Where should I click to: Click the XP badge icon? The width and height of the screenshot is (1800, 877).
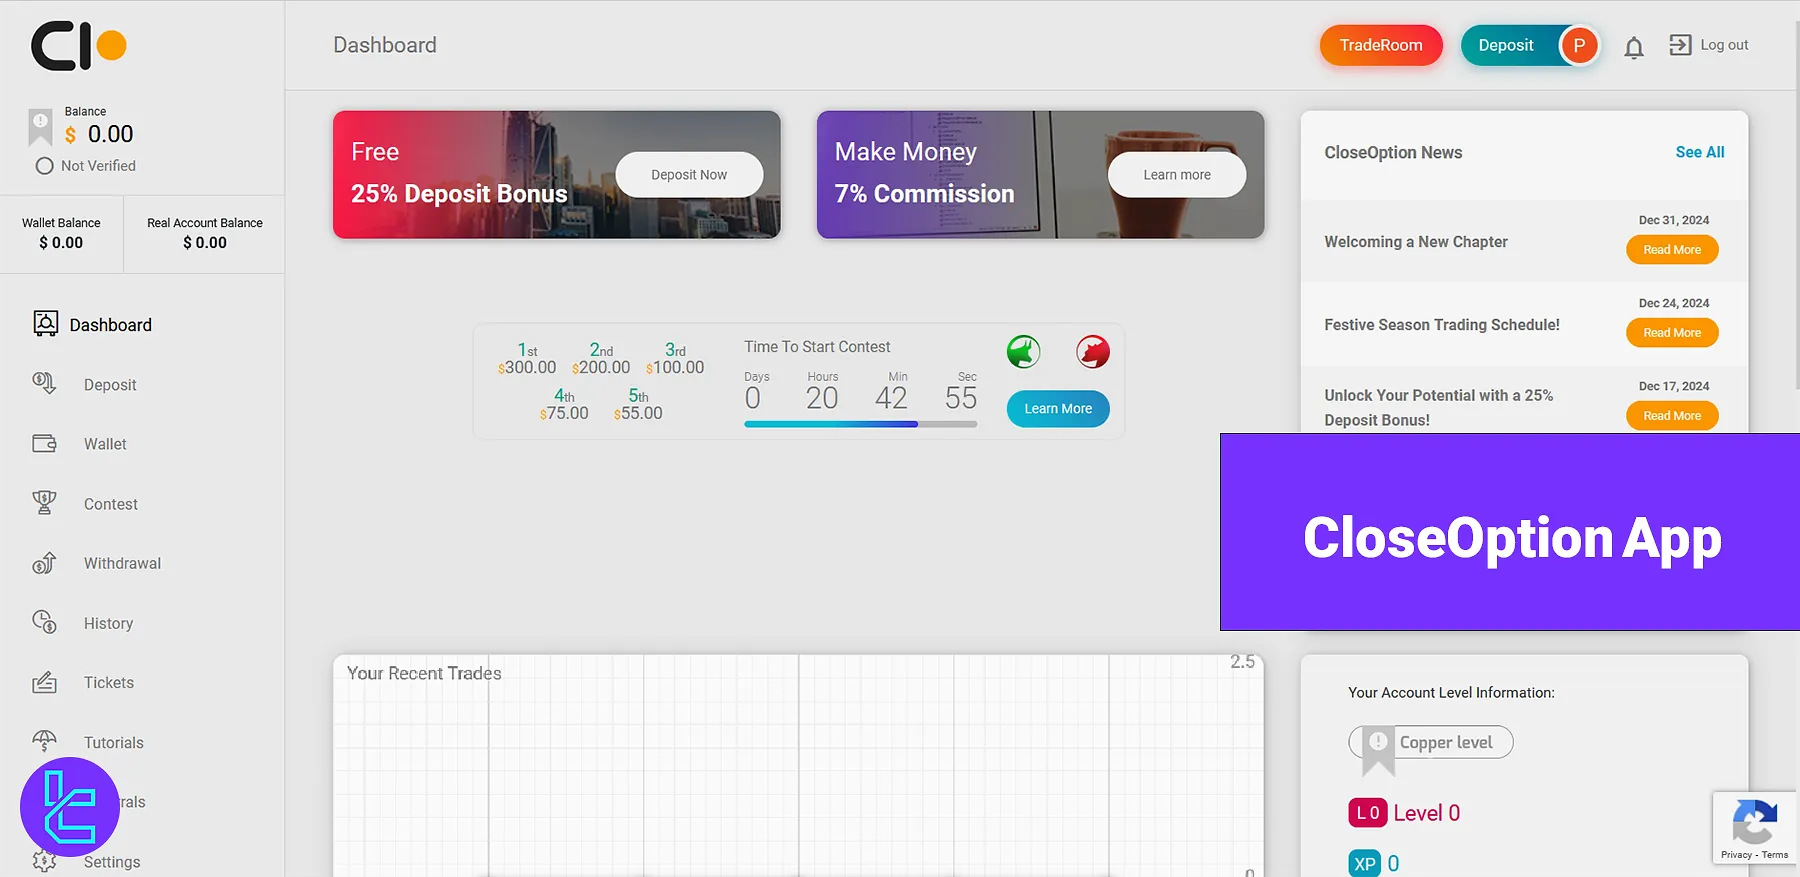pos(1365,863)
